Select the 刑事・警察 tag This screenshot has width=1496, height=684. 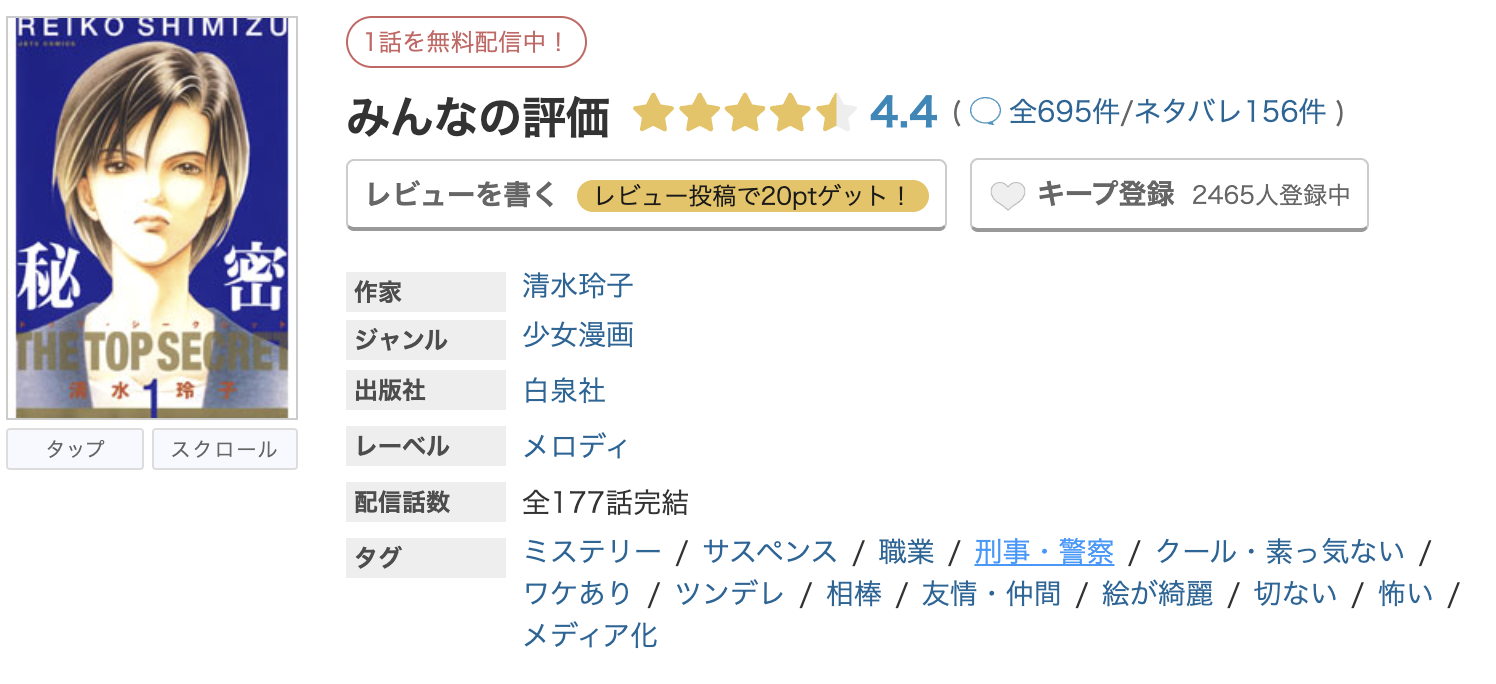1044,550
